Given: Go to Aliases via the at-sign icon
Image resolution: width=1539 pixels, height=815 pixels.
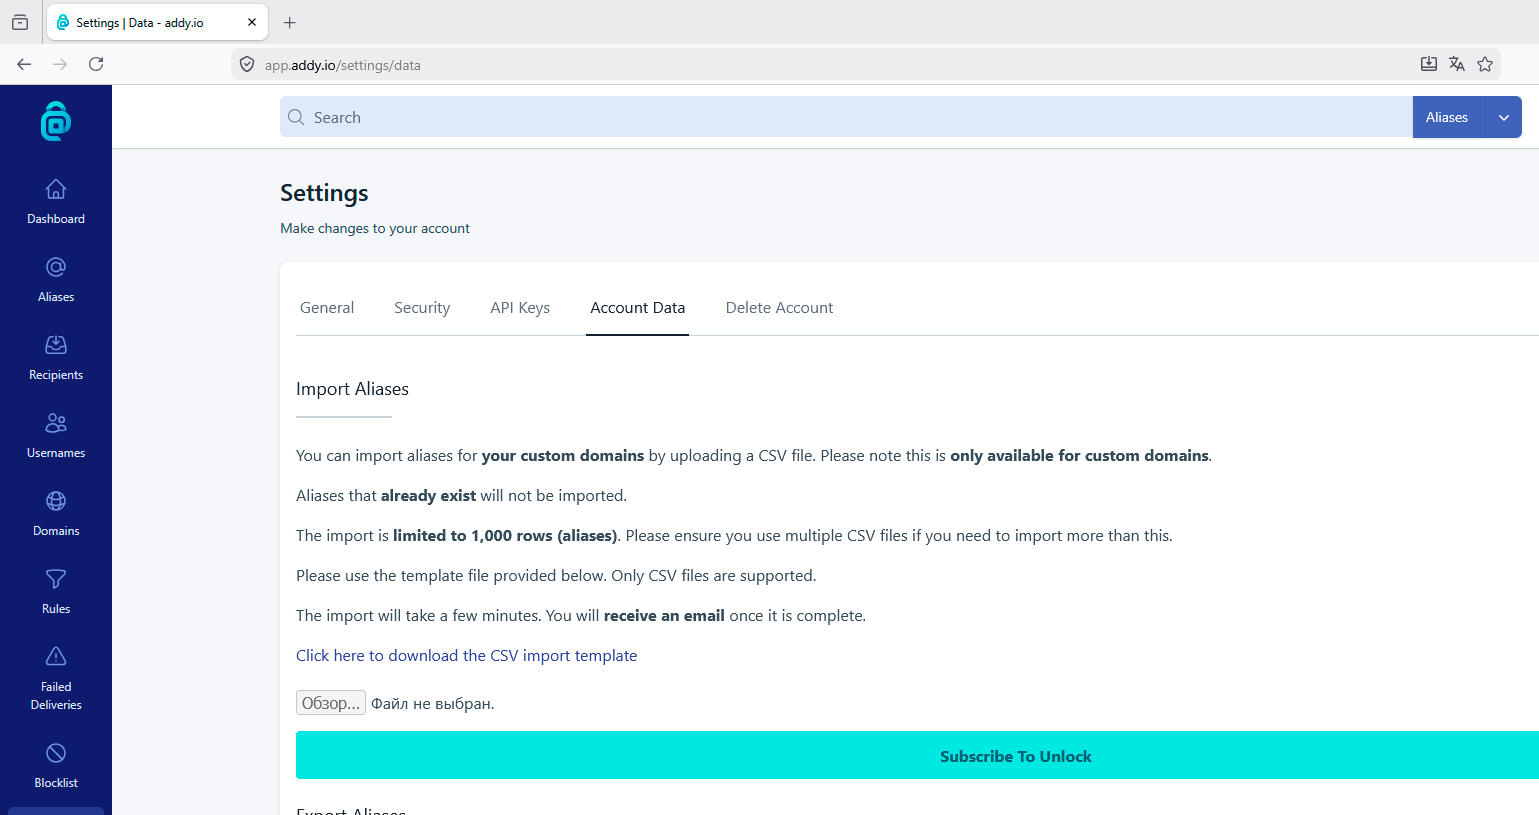Looking at the screenshot, I should tap(56, 266).
